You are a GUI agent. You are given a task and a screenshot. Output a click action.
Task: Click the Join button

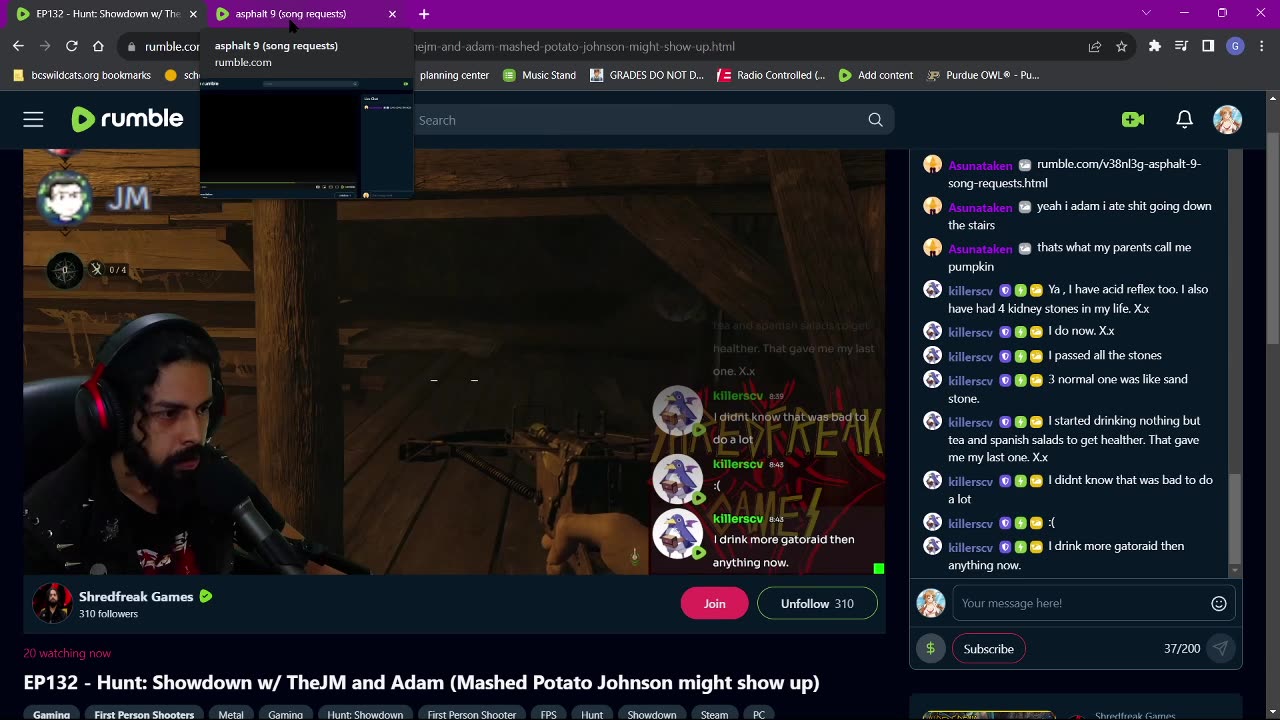pyautogui.click(x=714, y=604)
